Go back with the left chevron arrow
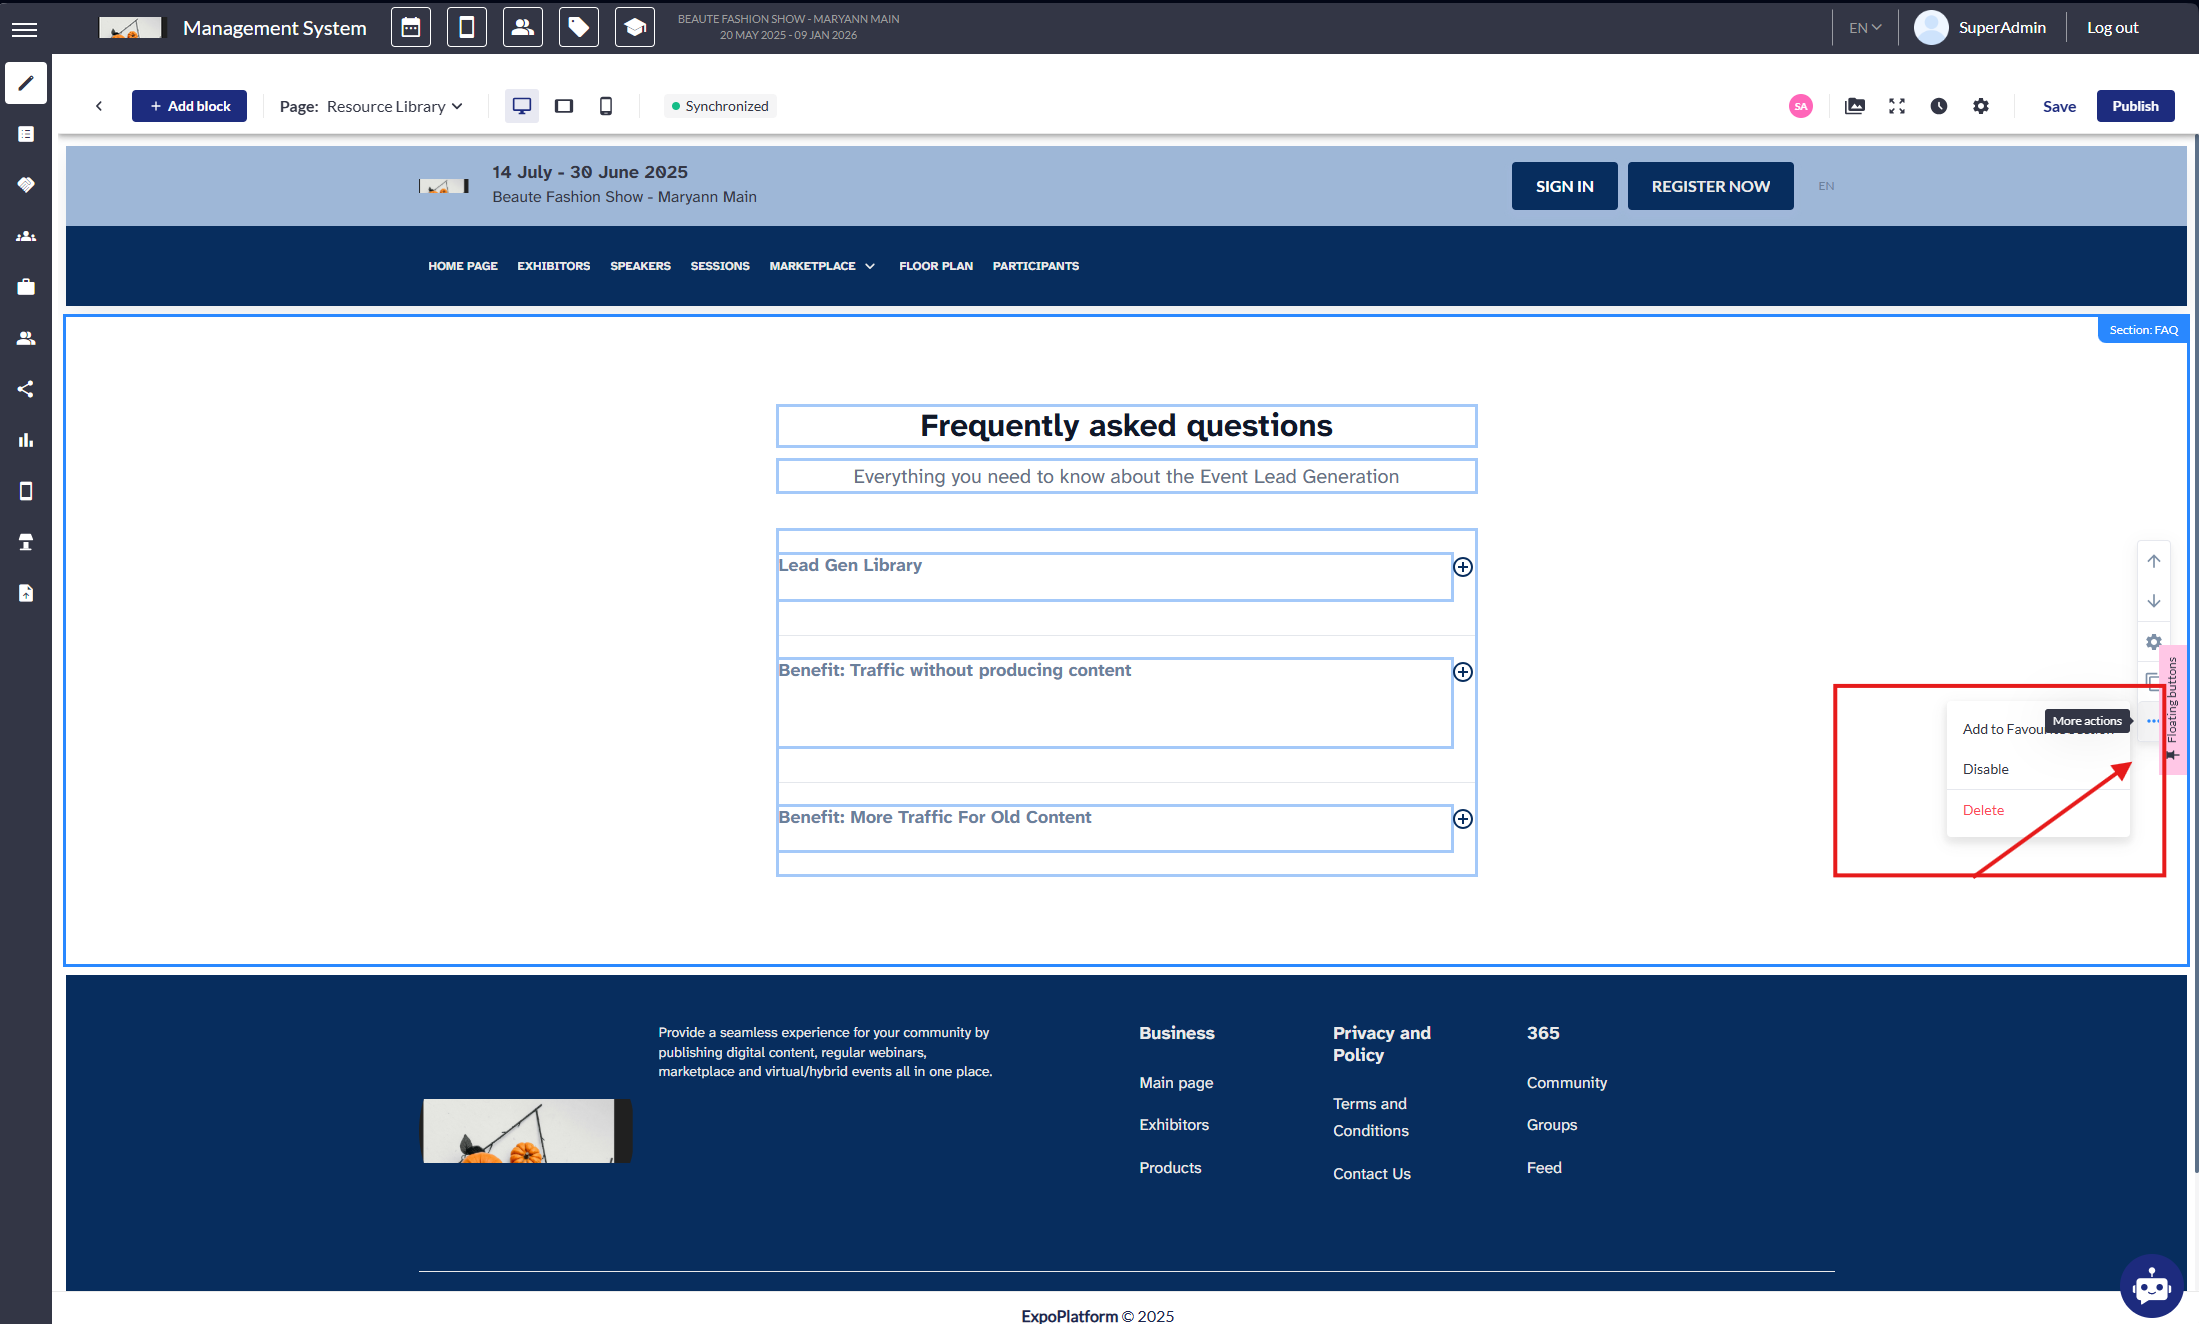This screenshot has width=2199, height=1324. click(x=99, y=106)
